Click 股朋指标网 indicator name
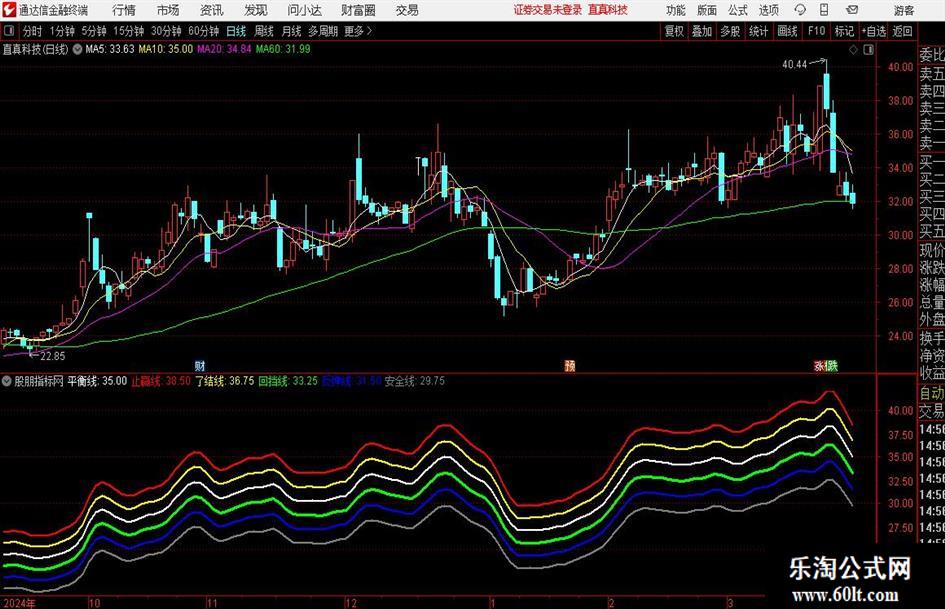Screen dimensions: 945x609 coord(39,381)
